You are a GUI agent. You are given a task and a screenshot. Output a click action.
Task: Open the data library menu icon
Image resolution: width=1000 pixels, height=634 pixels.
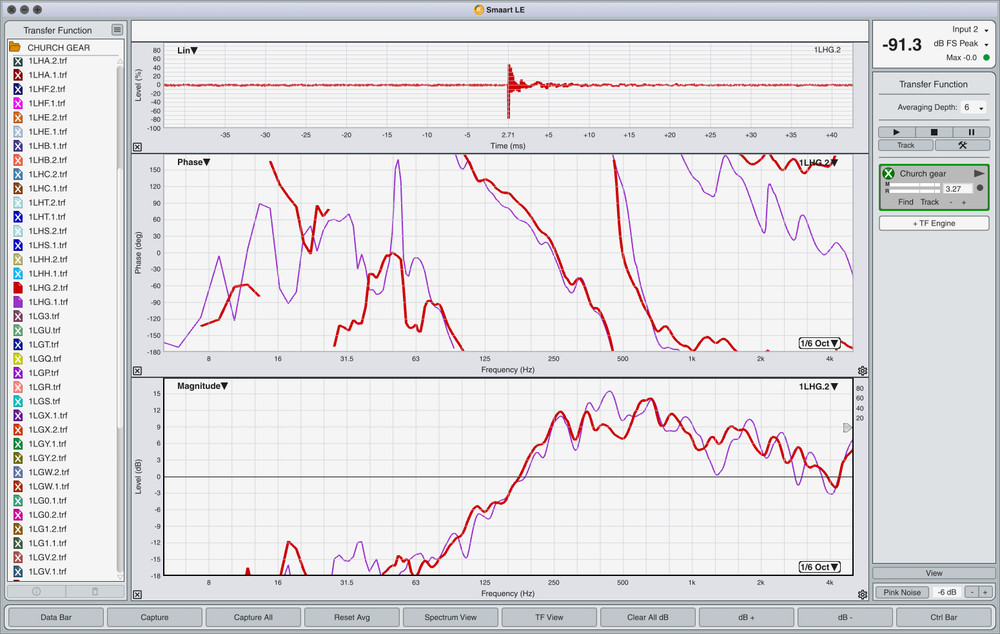pyautogui.click(x=117, y=31)
